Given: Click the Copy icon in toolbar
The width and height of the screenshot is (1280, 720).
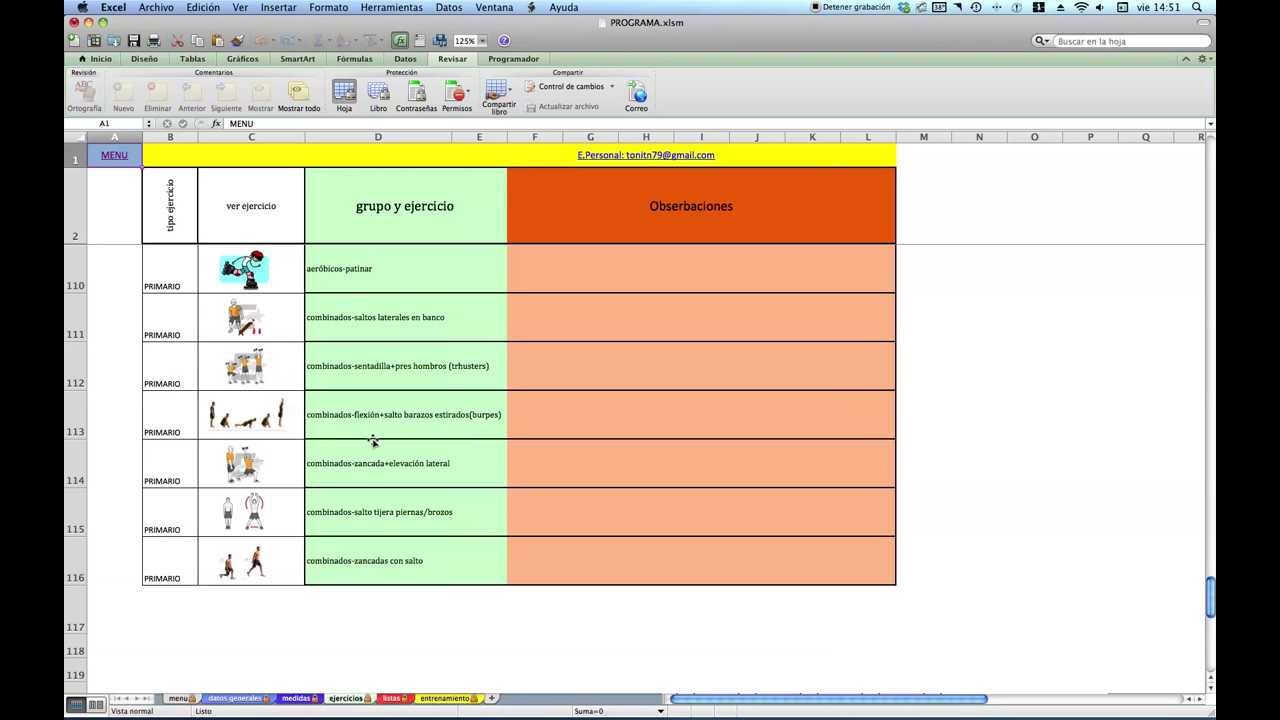Looking at the screenshot, I should (197, 41).
